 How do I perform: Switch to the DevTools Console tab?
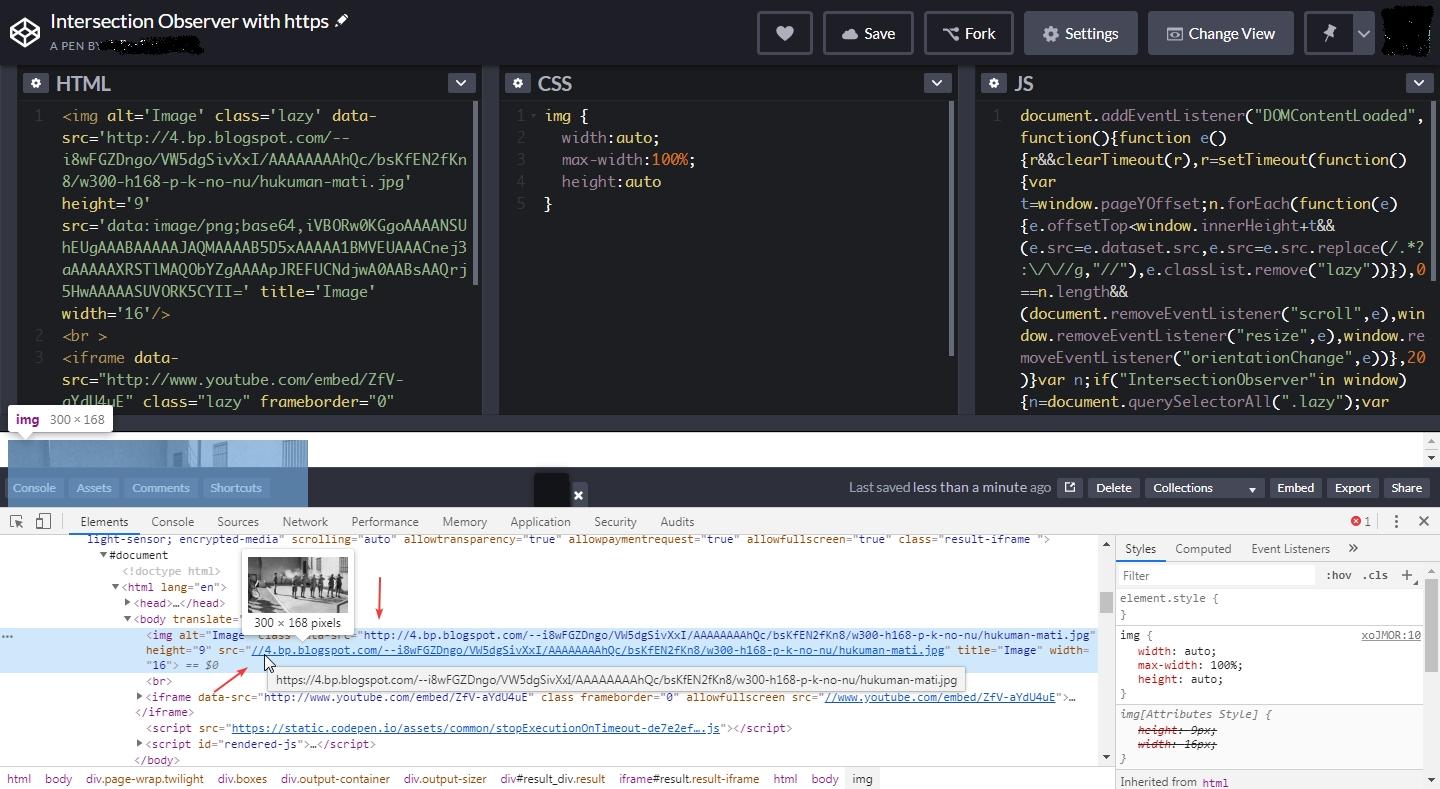click(173, 522)
